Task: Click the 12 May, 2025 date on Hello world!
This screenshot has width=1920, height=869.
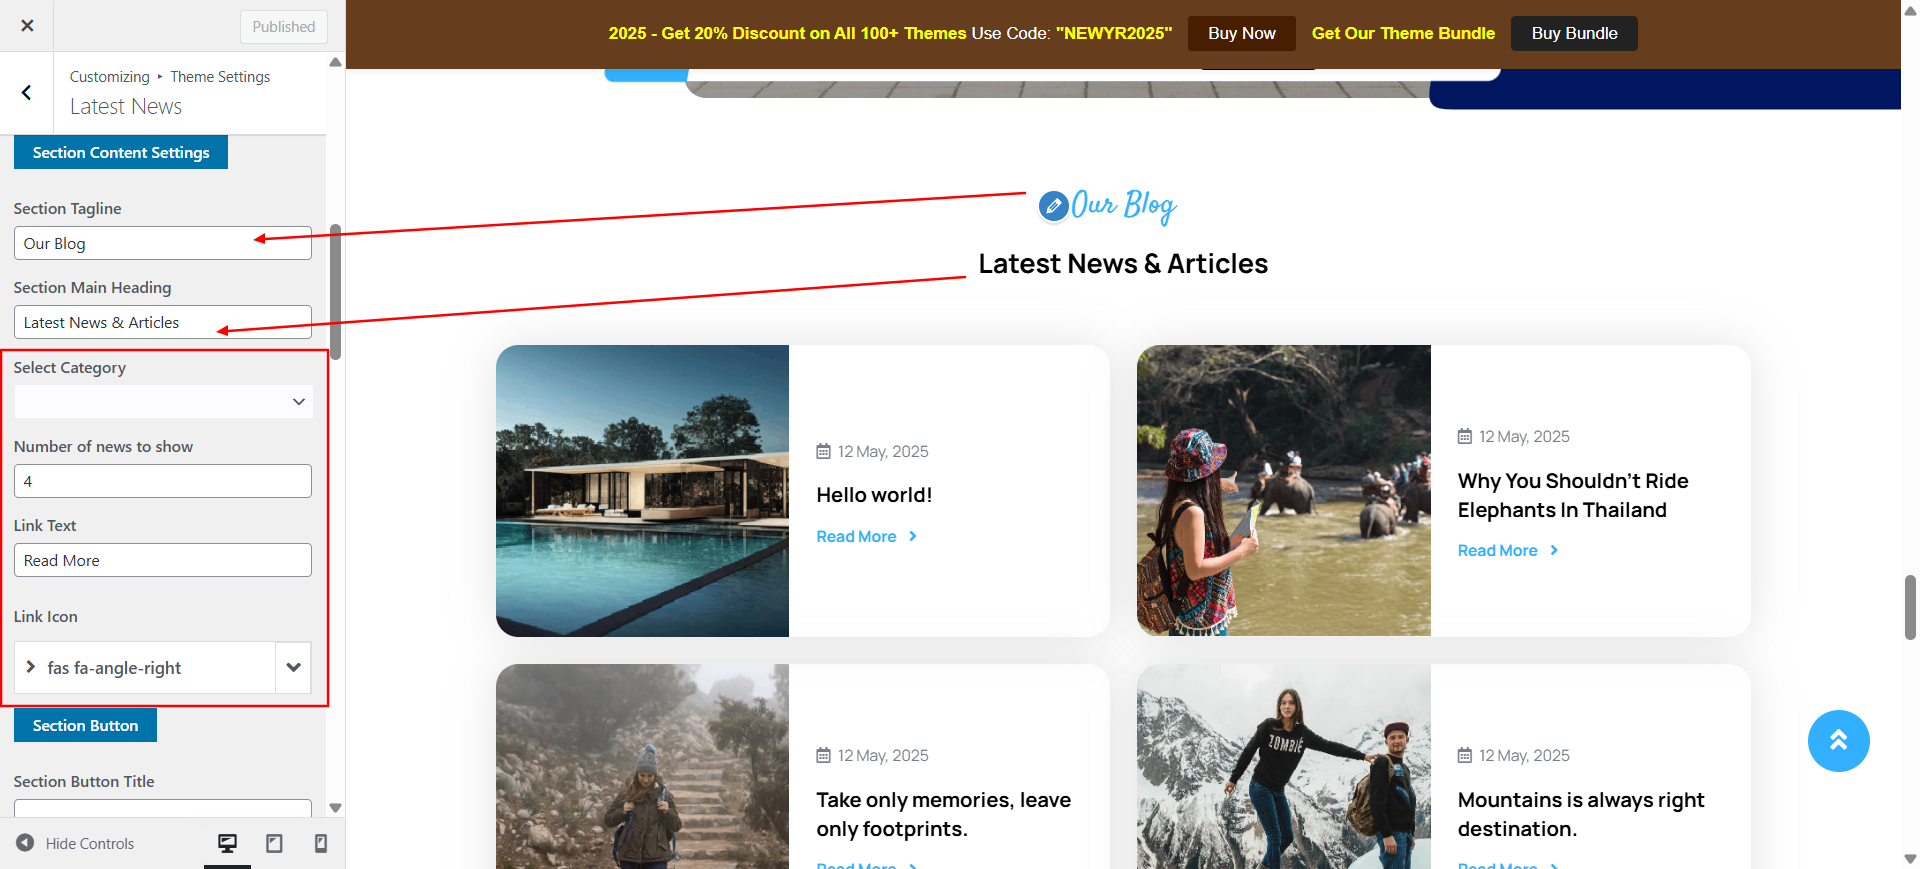Action: point(883,452)
